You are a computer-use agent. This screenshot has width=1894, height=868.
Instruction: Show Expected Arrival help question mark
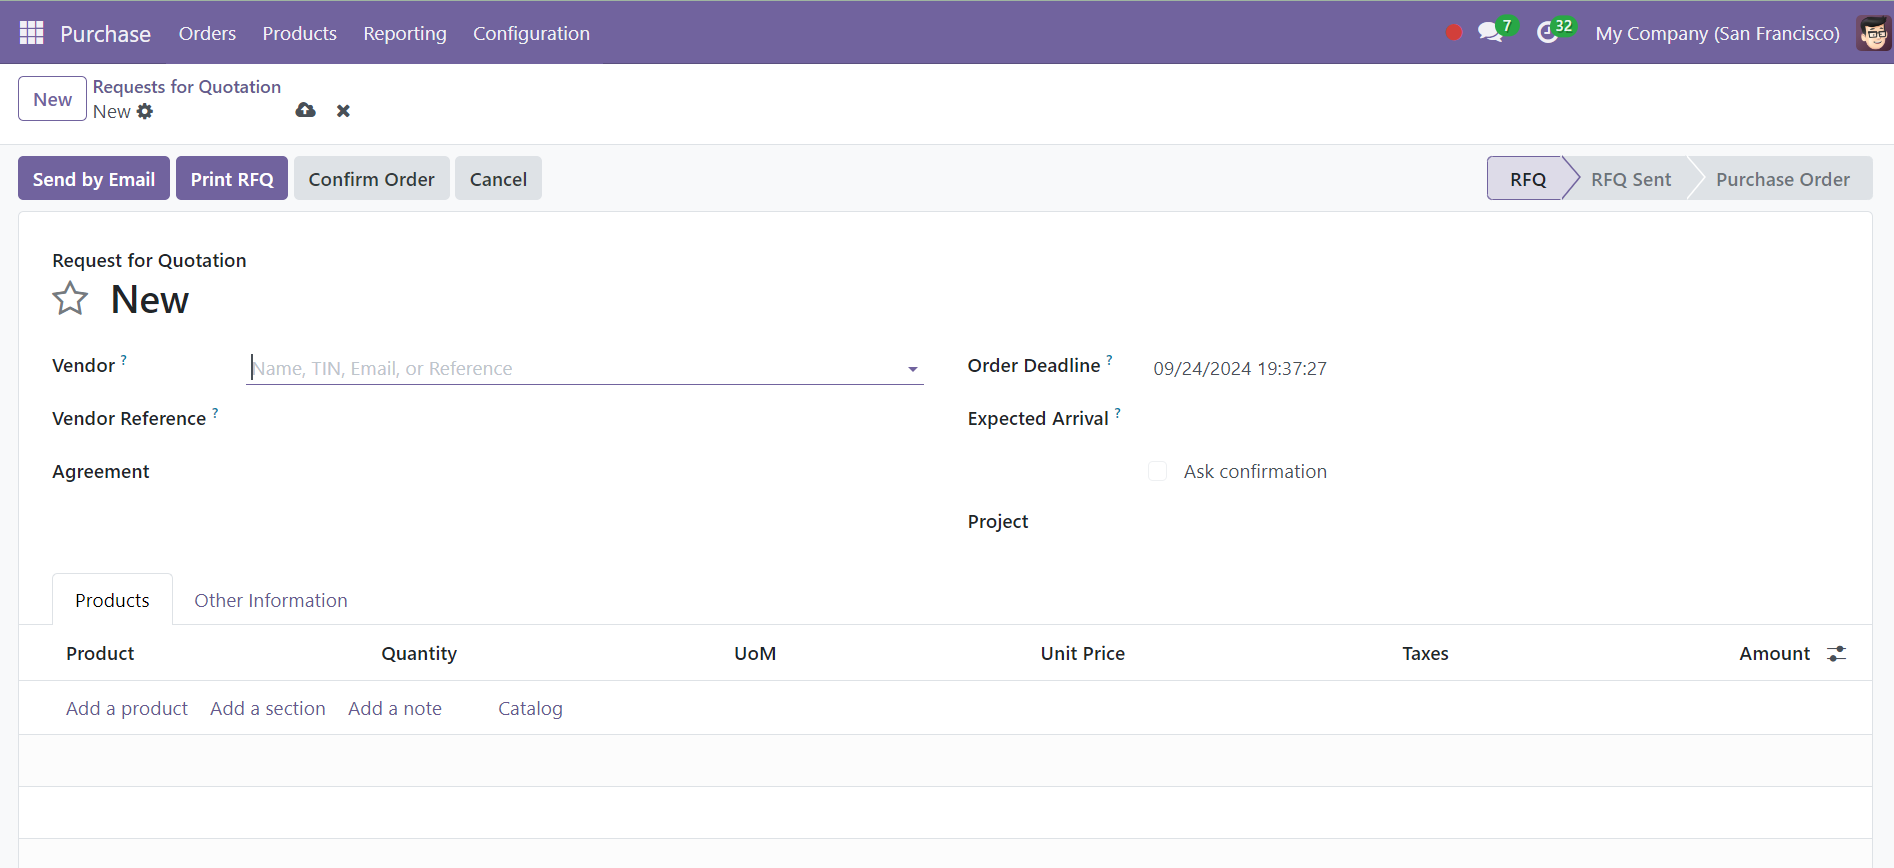click(1117, 412)
